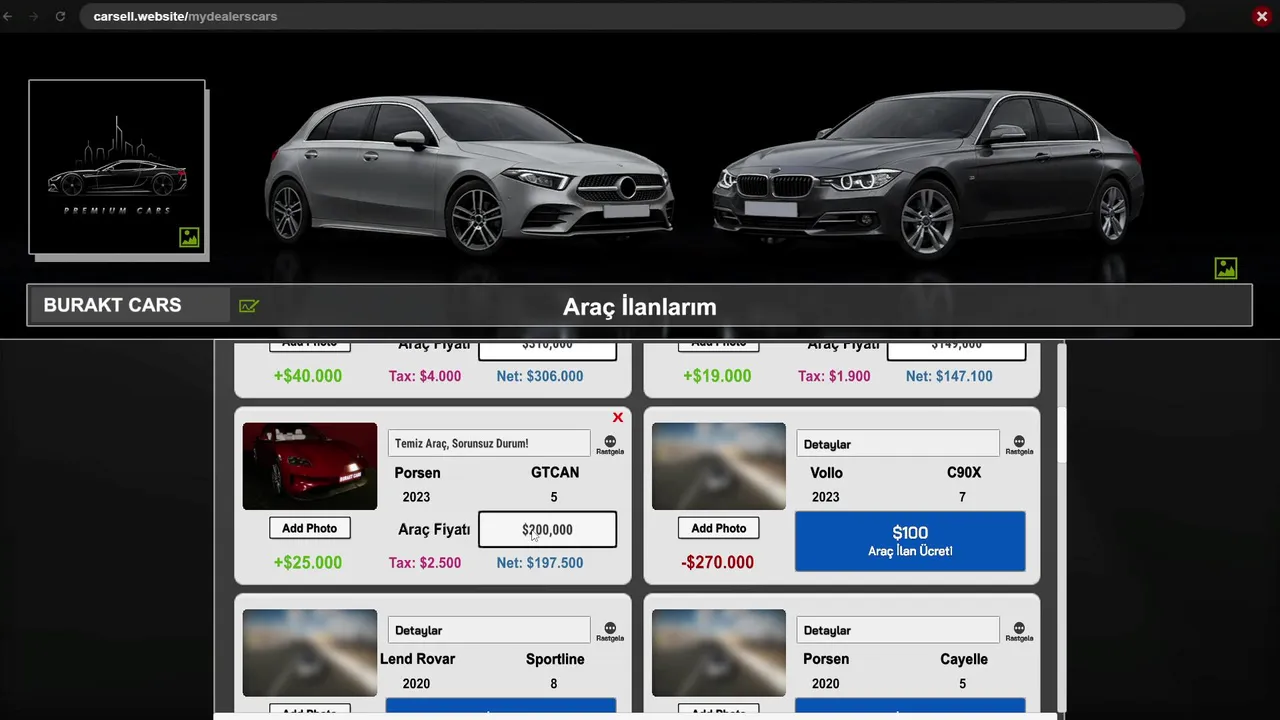Click the 'Tax: $2.500' text
This screenshot has width=1280, height=720.
(425, 563)
